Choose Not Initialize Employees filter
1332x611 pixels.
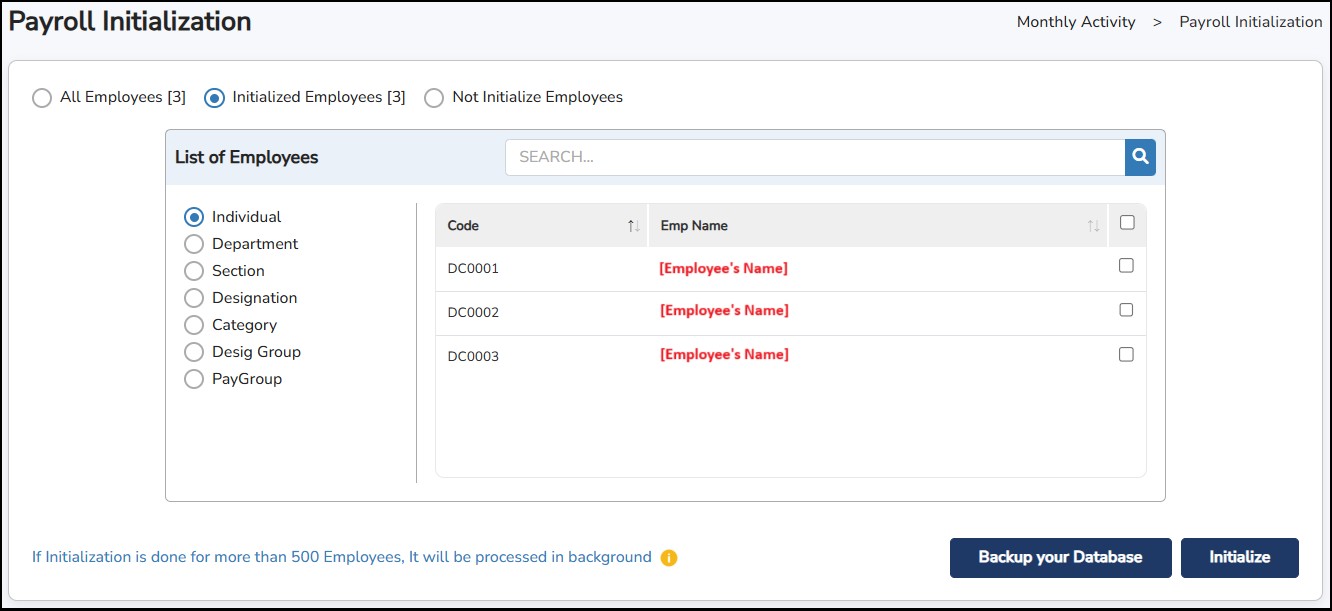point(434,98)
